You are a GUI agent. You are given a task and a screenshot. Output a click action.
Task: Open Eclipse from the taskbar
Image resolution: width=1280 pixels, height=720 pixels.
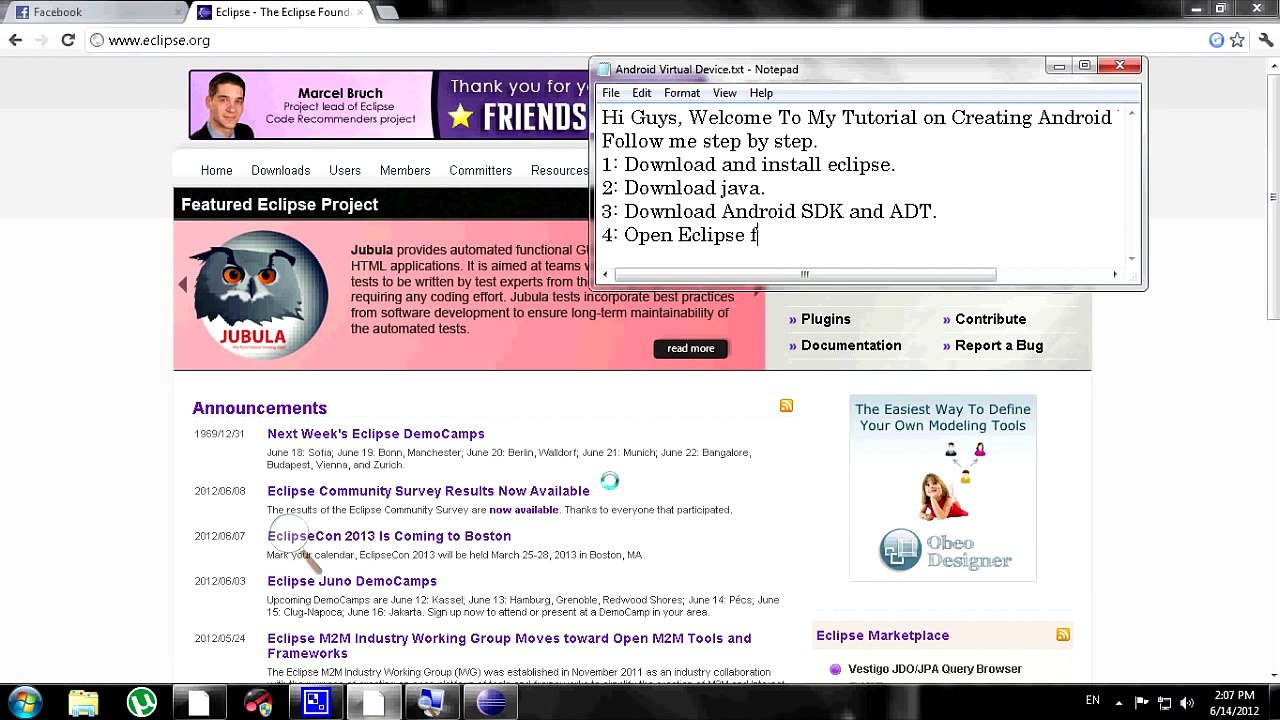click(491, 702)
